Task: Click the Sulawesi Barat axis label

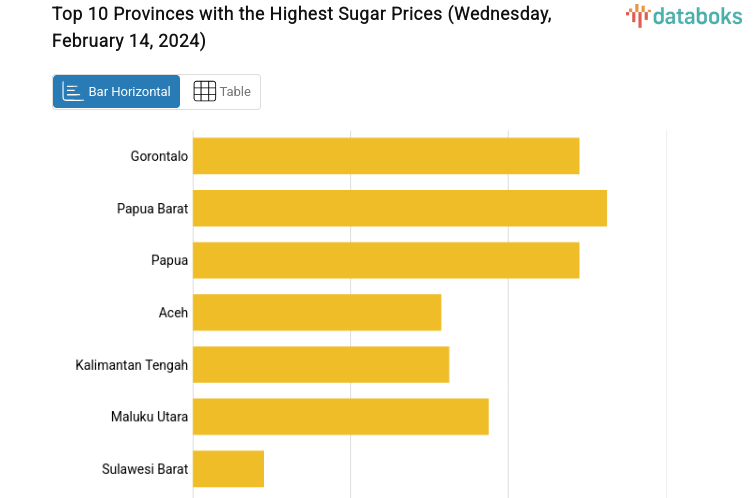Action: coord(145,468)
